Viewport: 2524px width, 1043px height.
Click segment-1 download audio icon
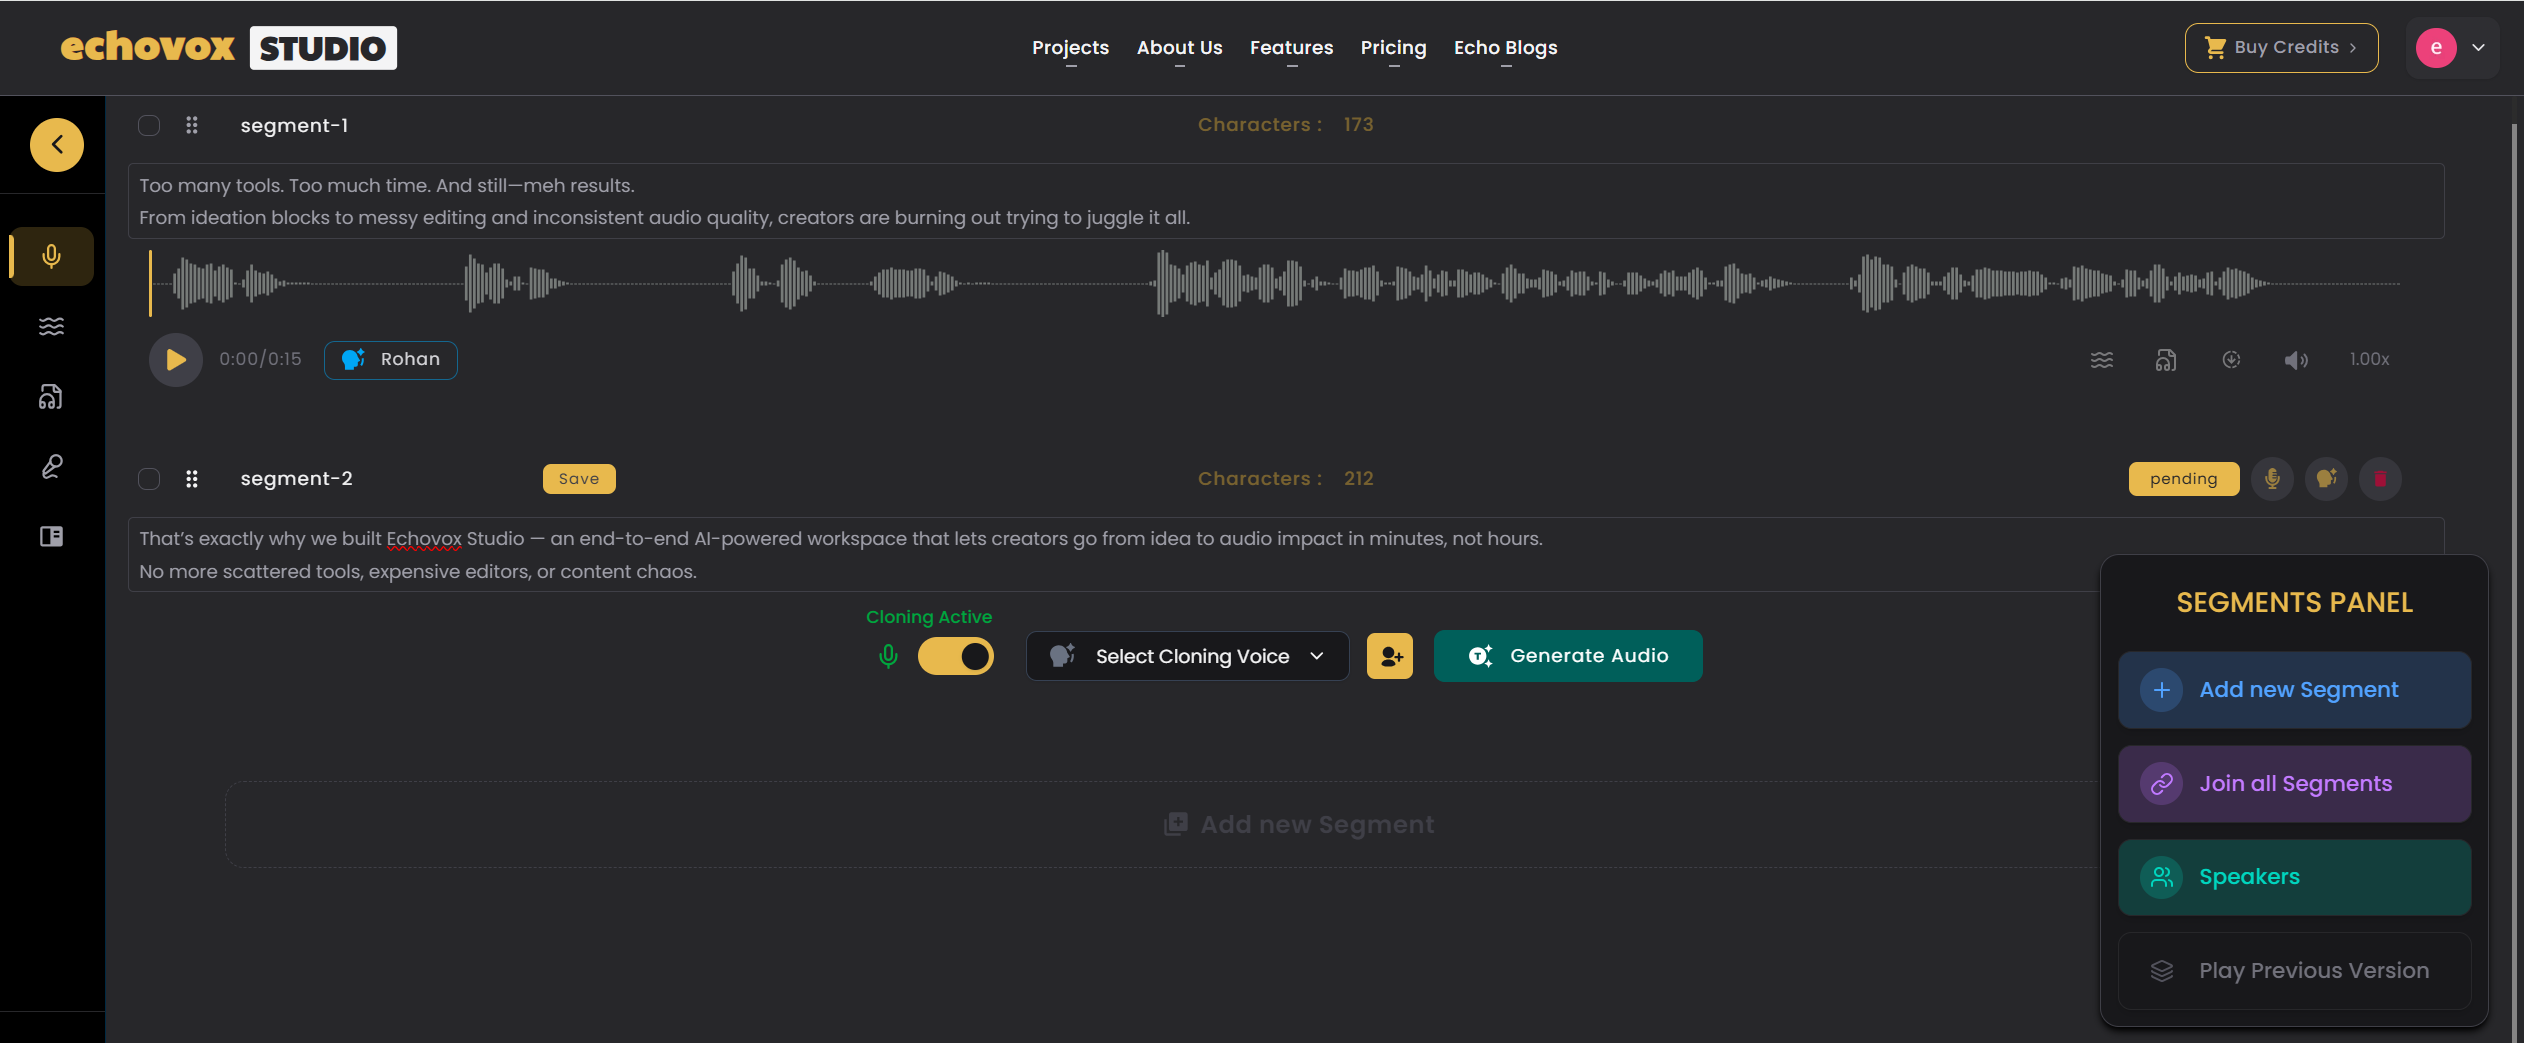[2231, 360]
